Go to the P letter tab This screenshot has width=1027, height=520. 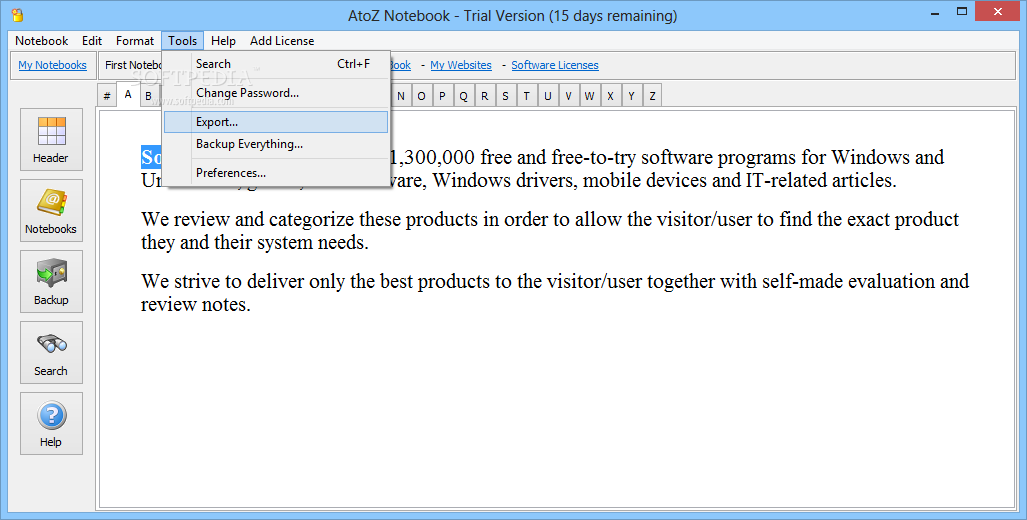(x=442, y=96)
